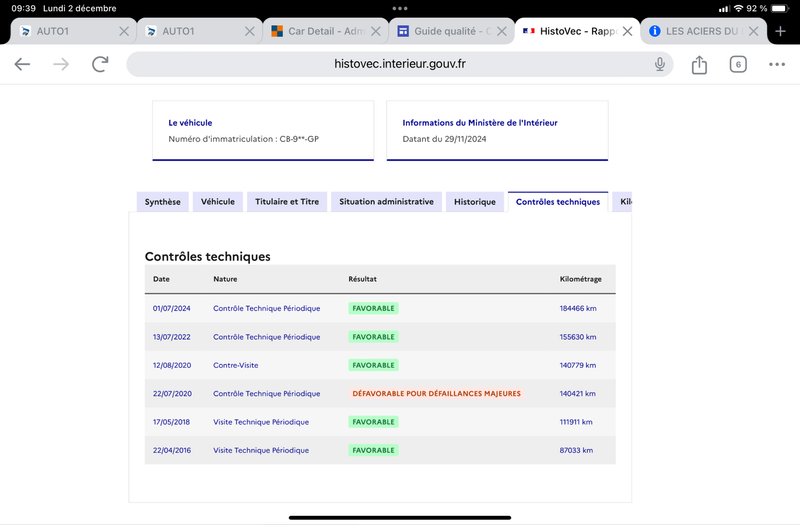Open the Véhicule tab
The width and height of the screenshot is (800, 525).
[x=218, y=202]
